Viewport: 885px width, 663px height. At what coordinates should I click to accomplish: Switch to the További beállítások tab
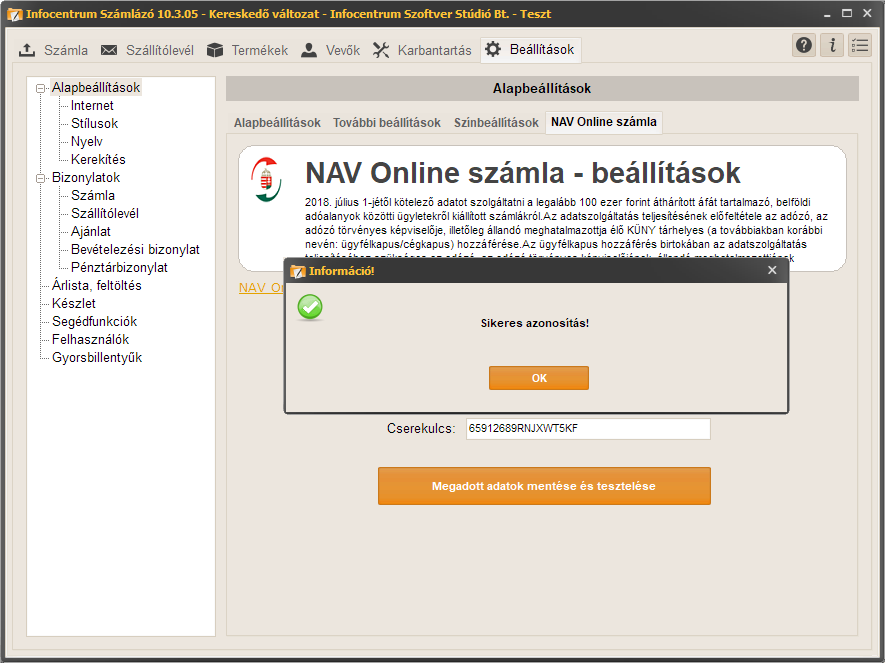tap(387, 122)
